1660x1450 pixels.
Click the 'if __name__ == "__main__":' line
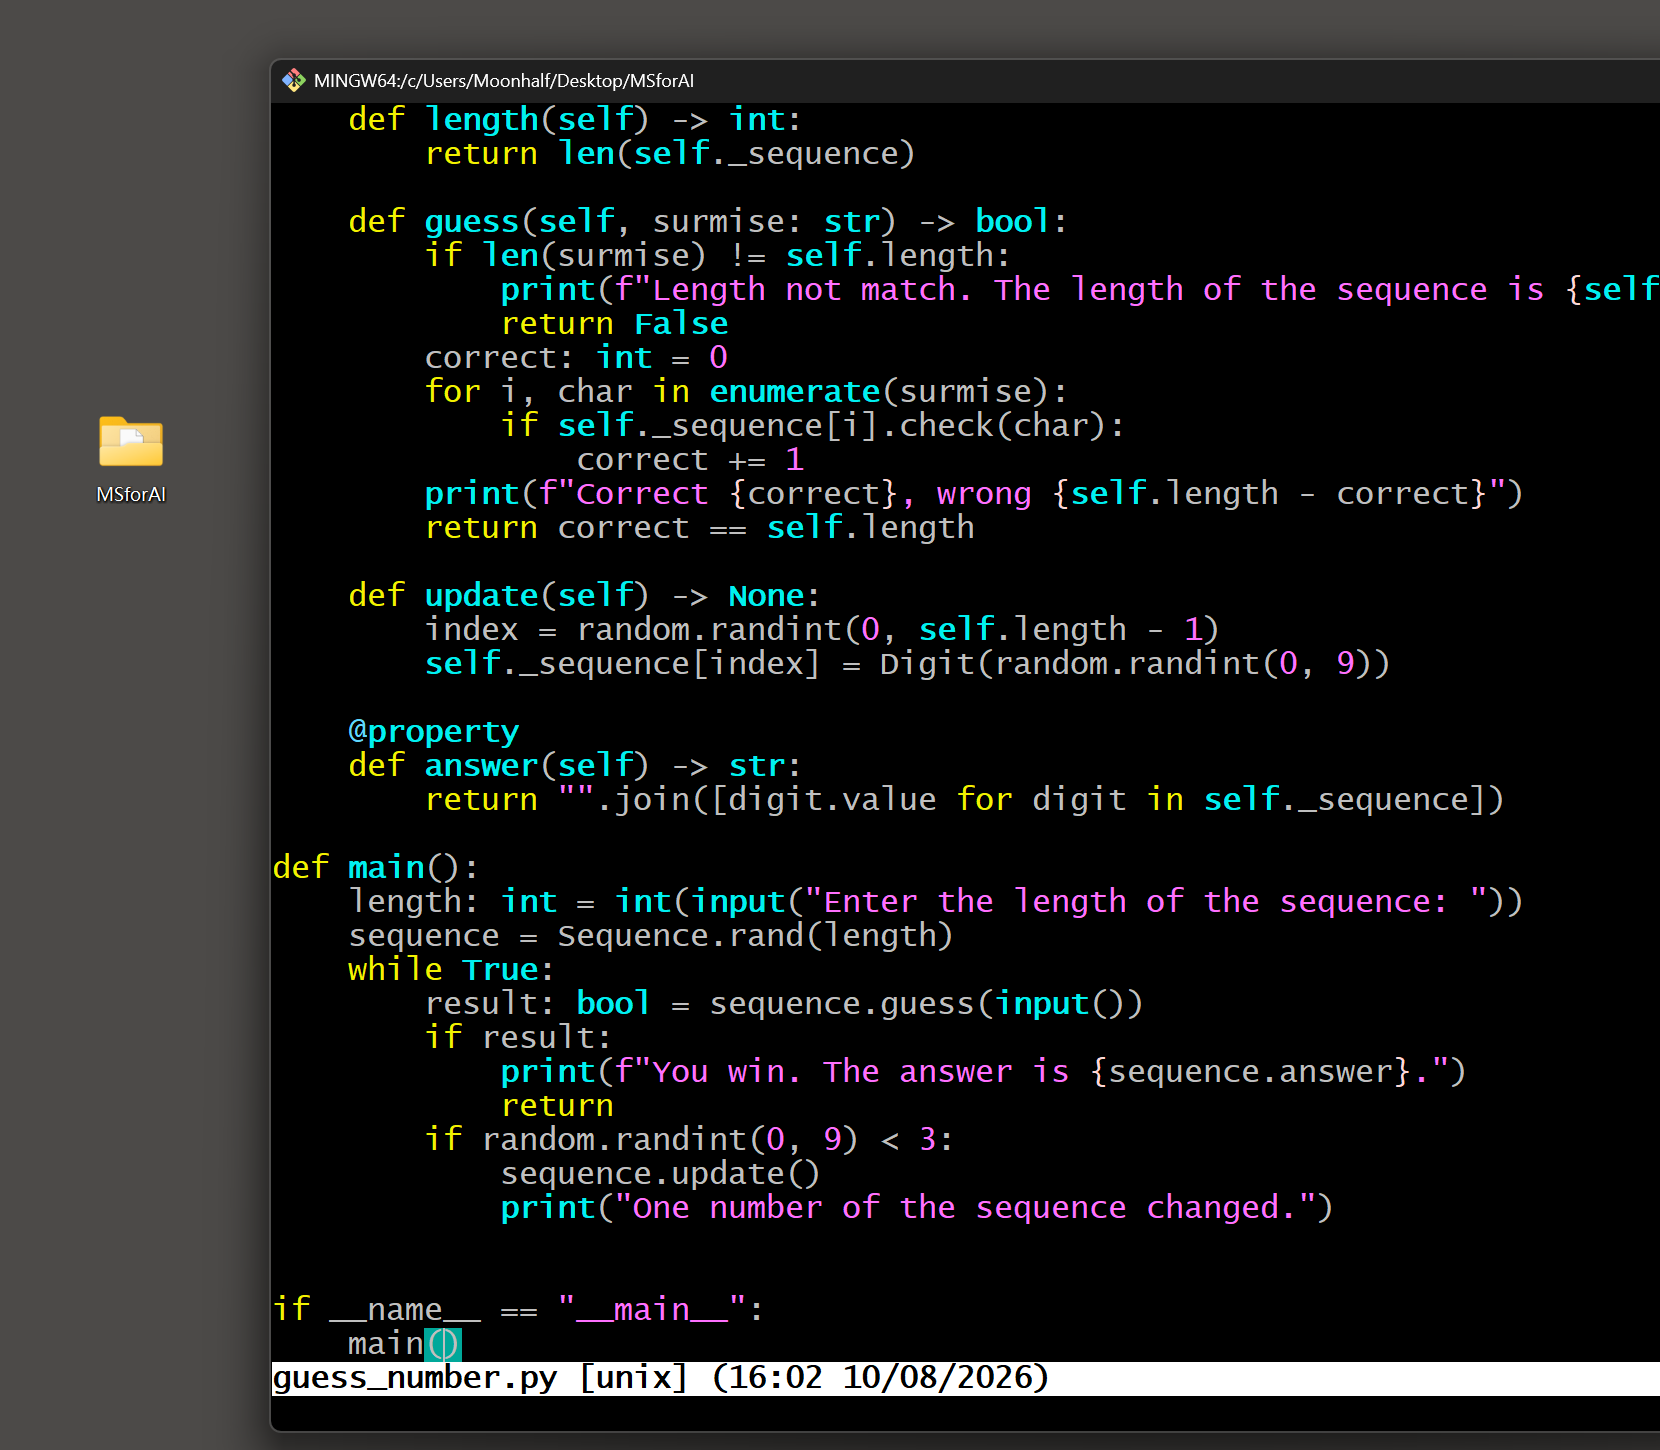click(x=518, y=1309)
